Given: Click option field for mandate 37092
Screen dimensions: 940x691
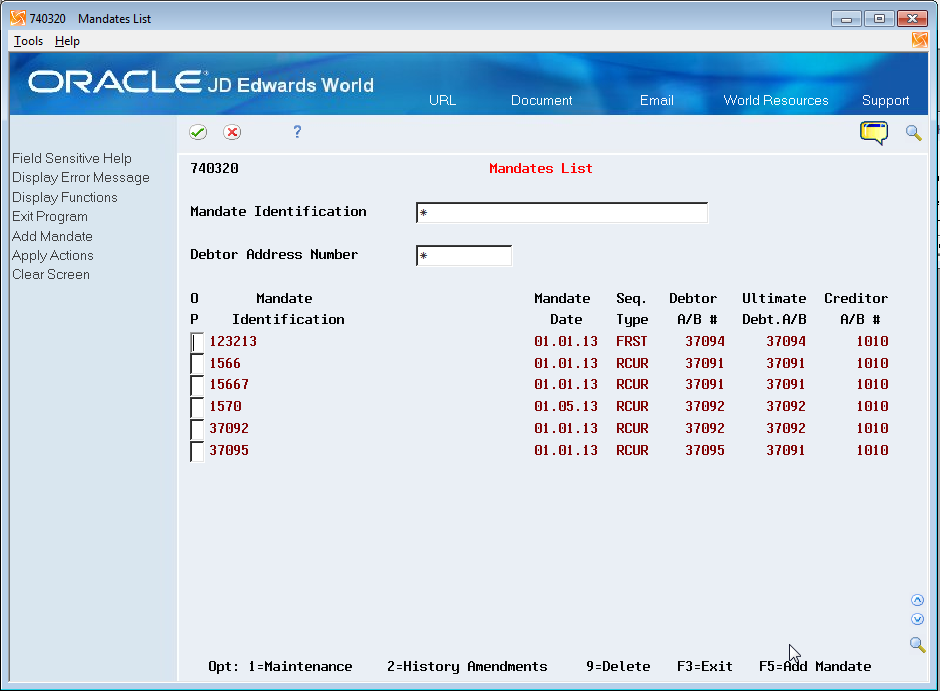Looking at the screenshot, I should [197, 429].
